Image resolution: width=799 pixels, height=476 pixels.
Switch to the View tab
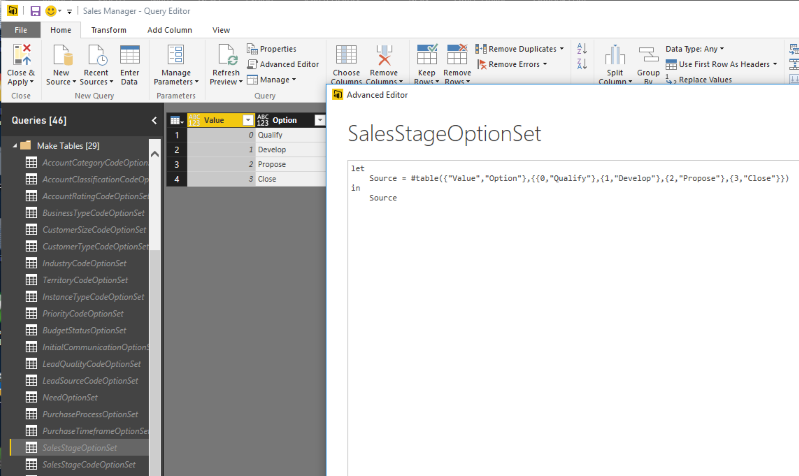point(221,30)
